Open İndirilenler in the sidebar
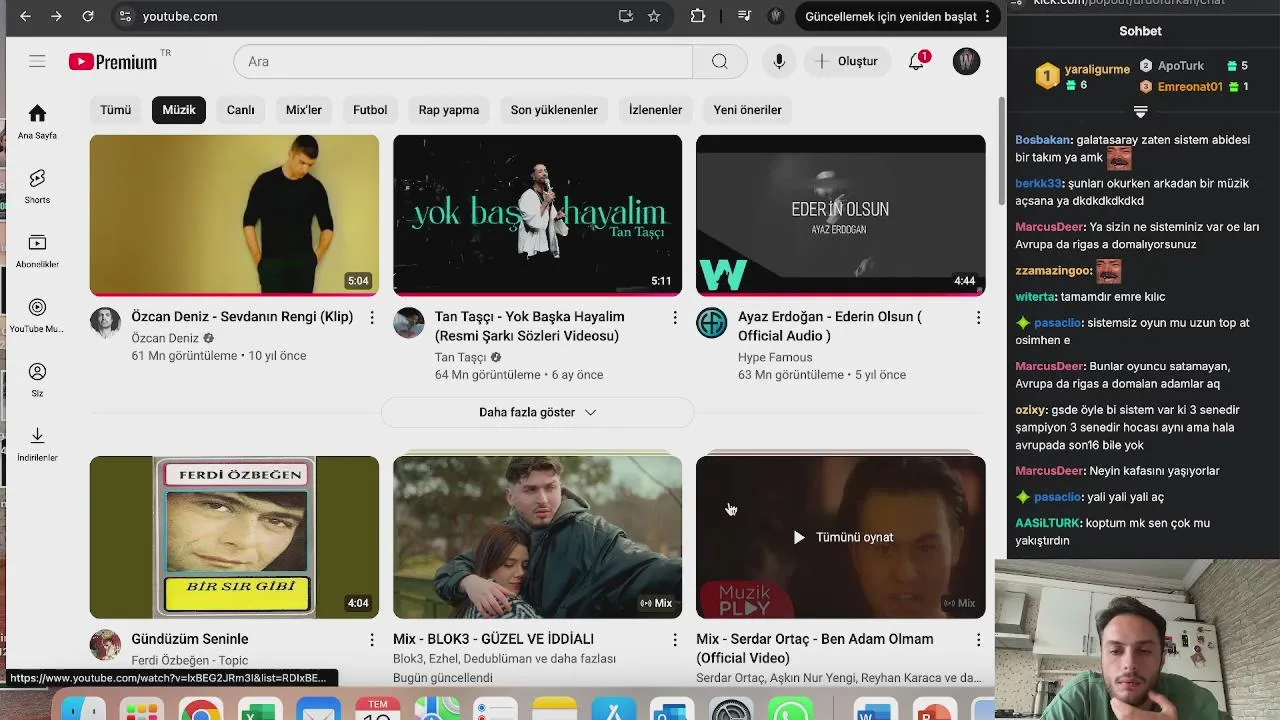The width and height of the screenshot is (1280, 720). 37,444
